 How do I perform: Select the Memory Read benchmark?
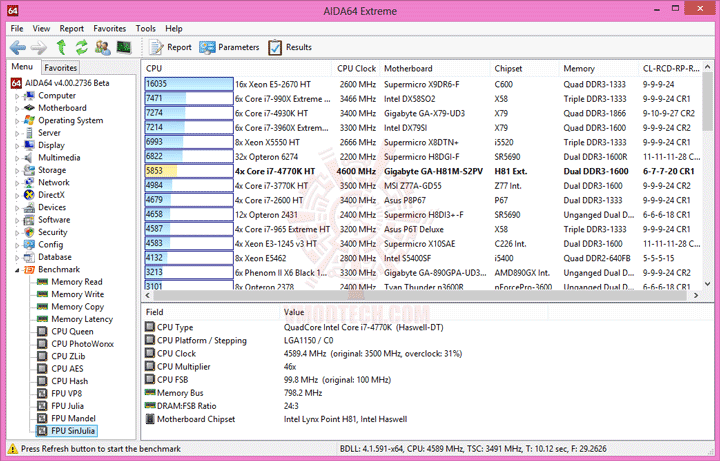tap(77, 282)
